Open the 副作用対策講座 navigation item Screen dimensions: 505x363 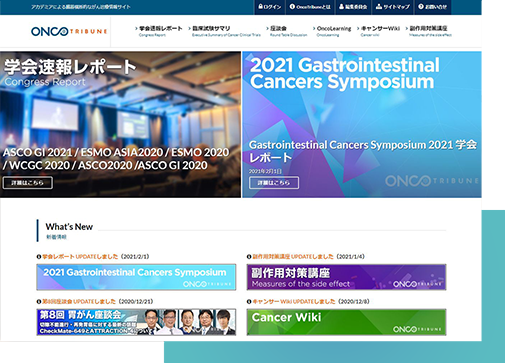(428, 31)
